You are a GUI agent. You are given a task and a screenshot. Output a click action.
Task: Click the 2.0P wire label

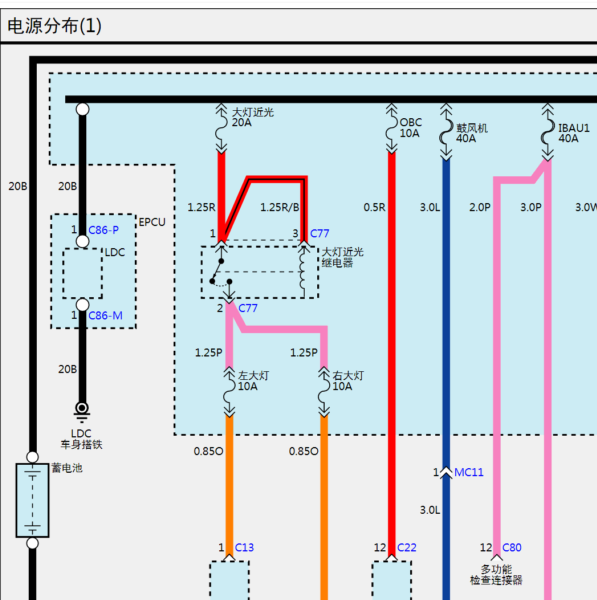pyautogui.click(x=480, y=207)
